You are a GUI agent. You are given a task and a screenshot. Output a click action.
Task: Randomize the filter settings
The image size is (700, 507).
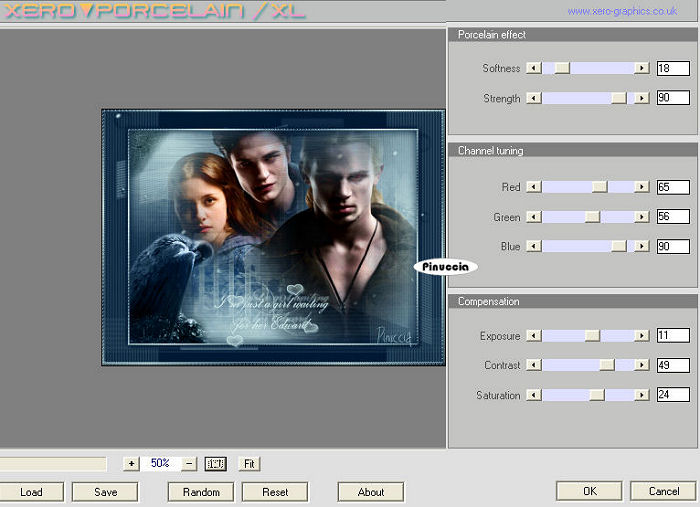[x=201, y=492]
